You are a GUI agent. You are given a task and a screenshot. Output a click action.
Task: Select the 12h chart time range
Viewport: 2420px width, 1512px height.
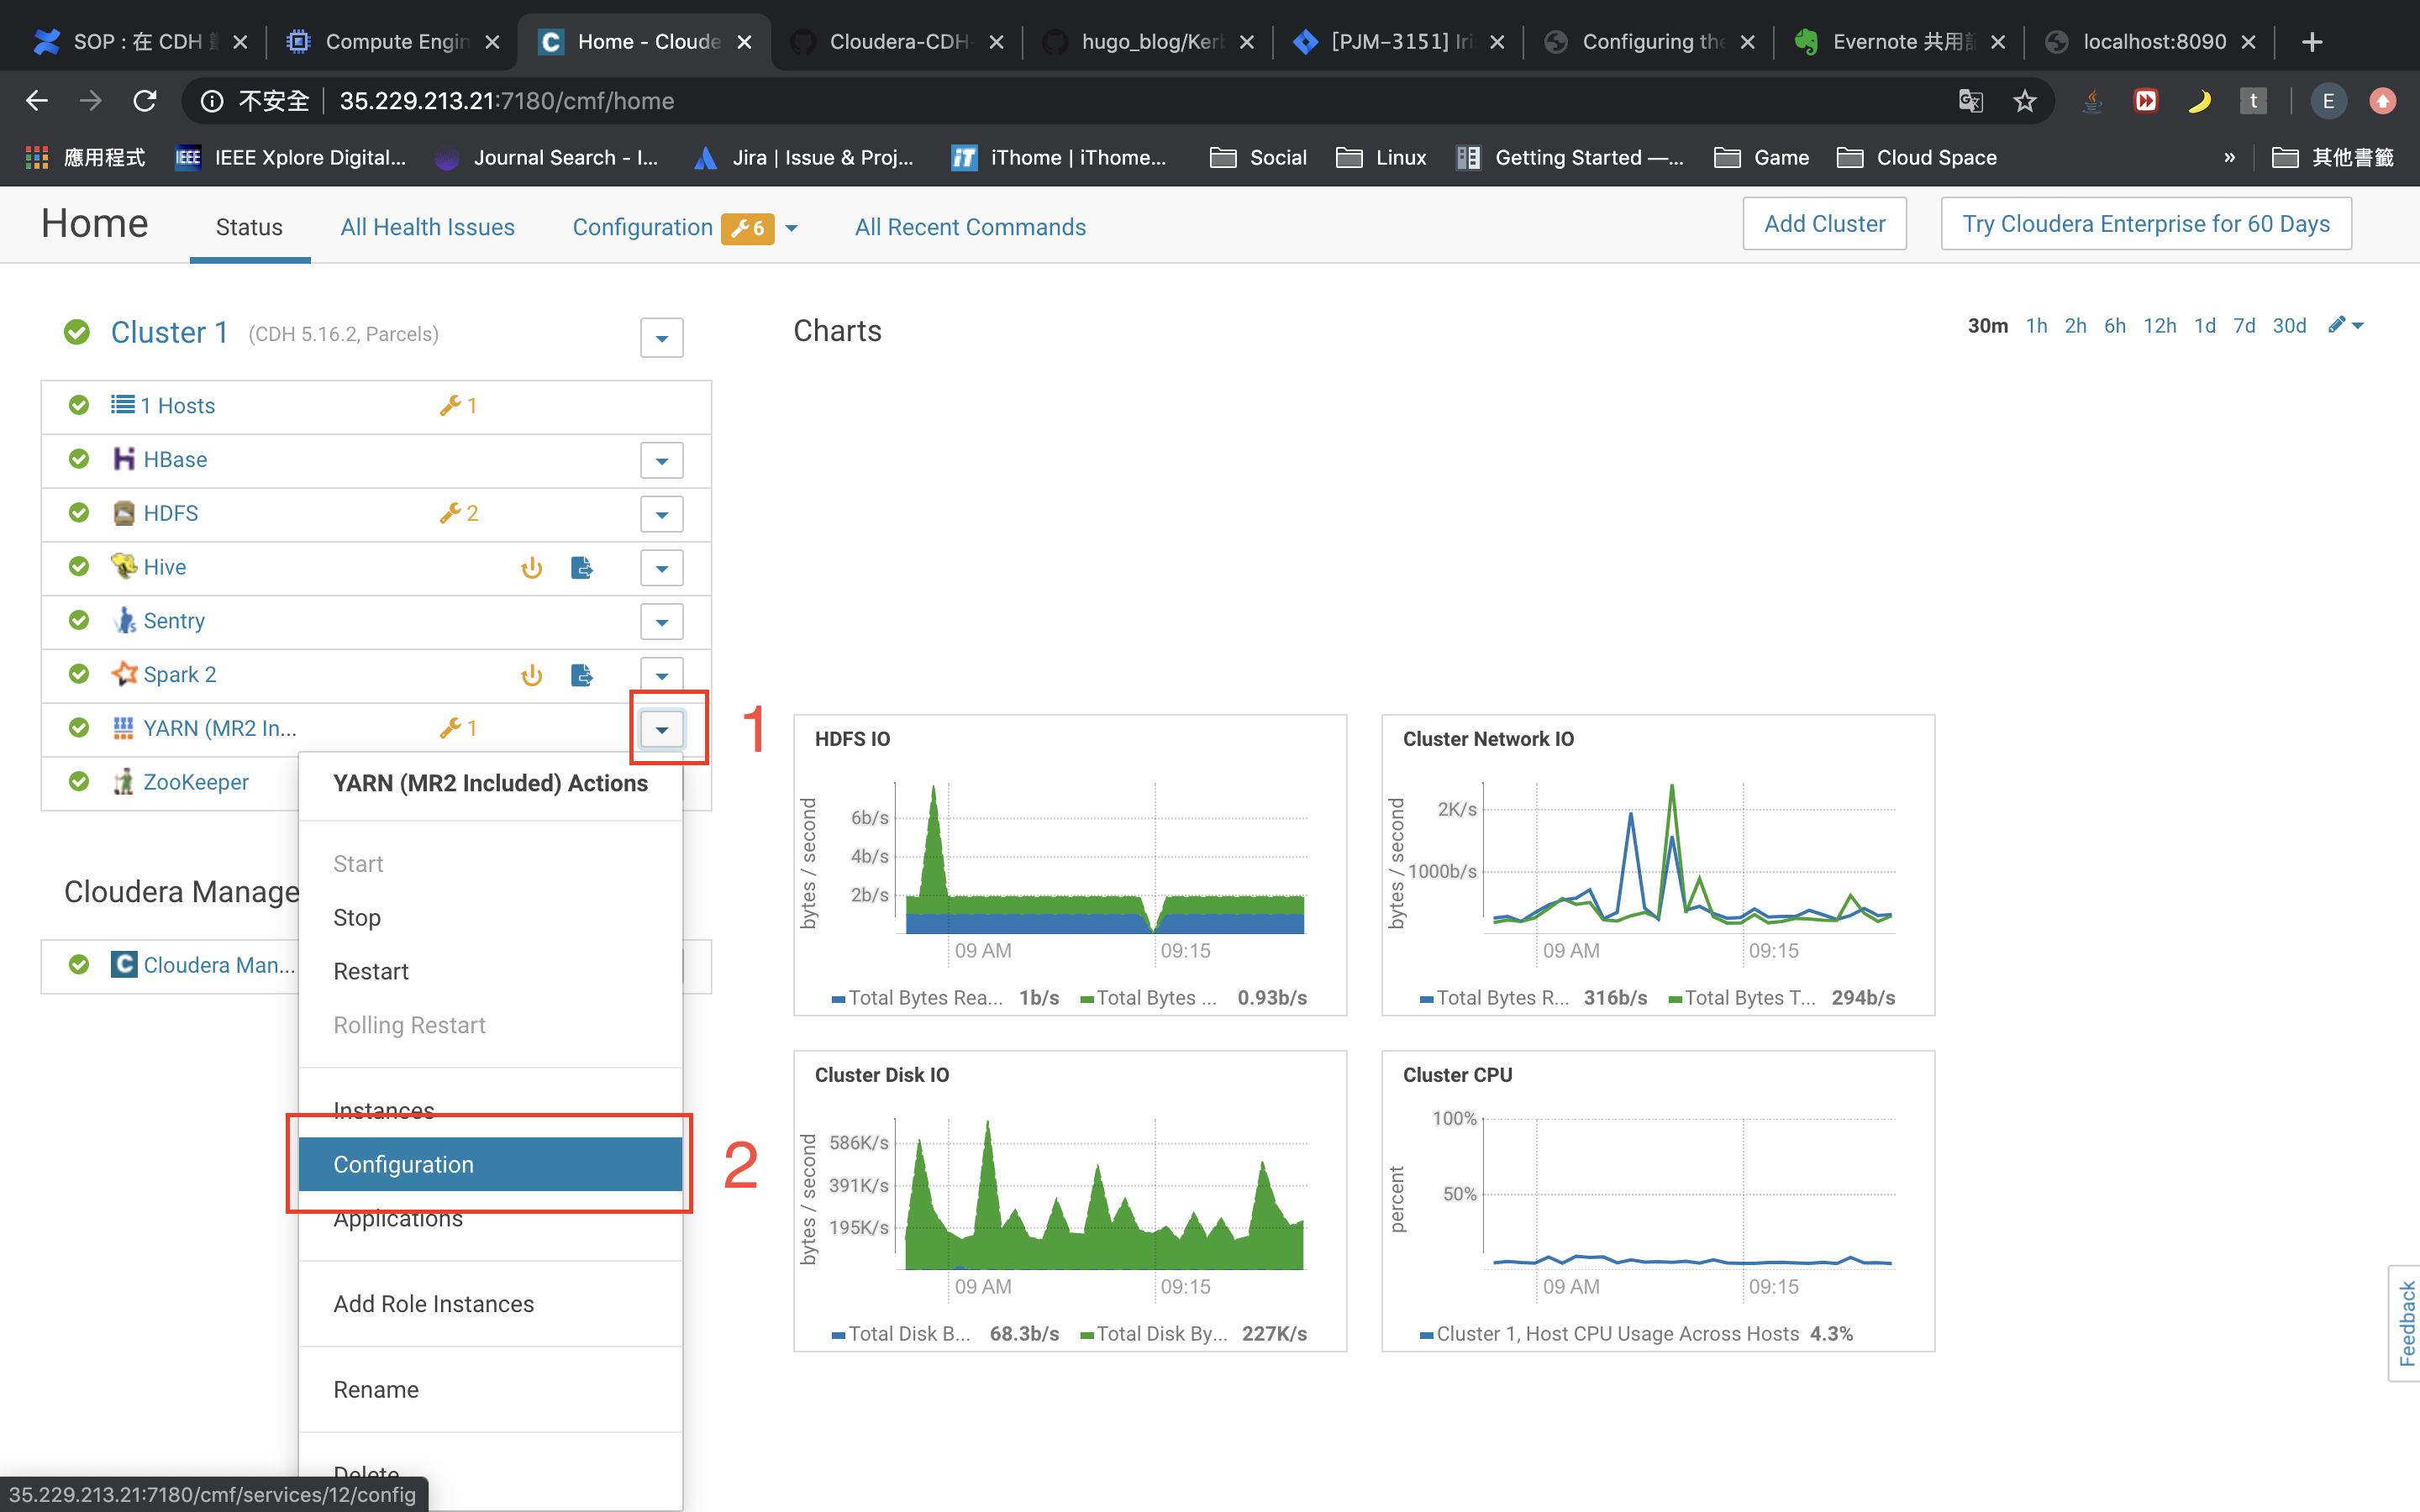click(x=2159, y=326)
